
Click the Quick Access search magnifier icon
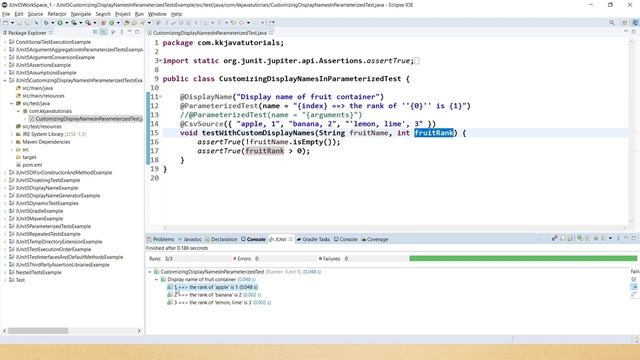[x=611, y=23]
